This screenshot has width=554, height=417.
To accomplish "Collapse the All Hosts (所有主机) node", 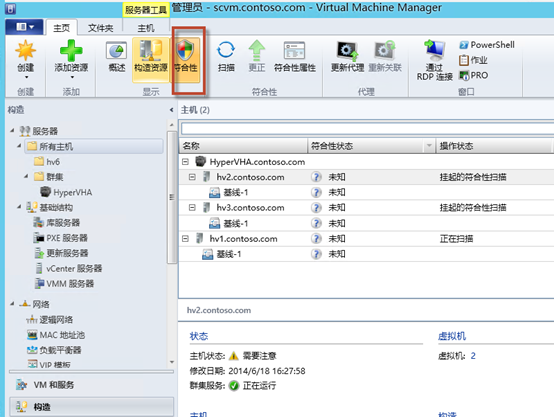I will click(19, 146).
